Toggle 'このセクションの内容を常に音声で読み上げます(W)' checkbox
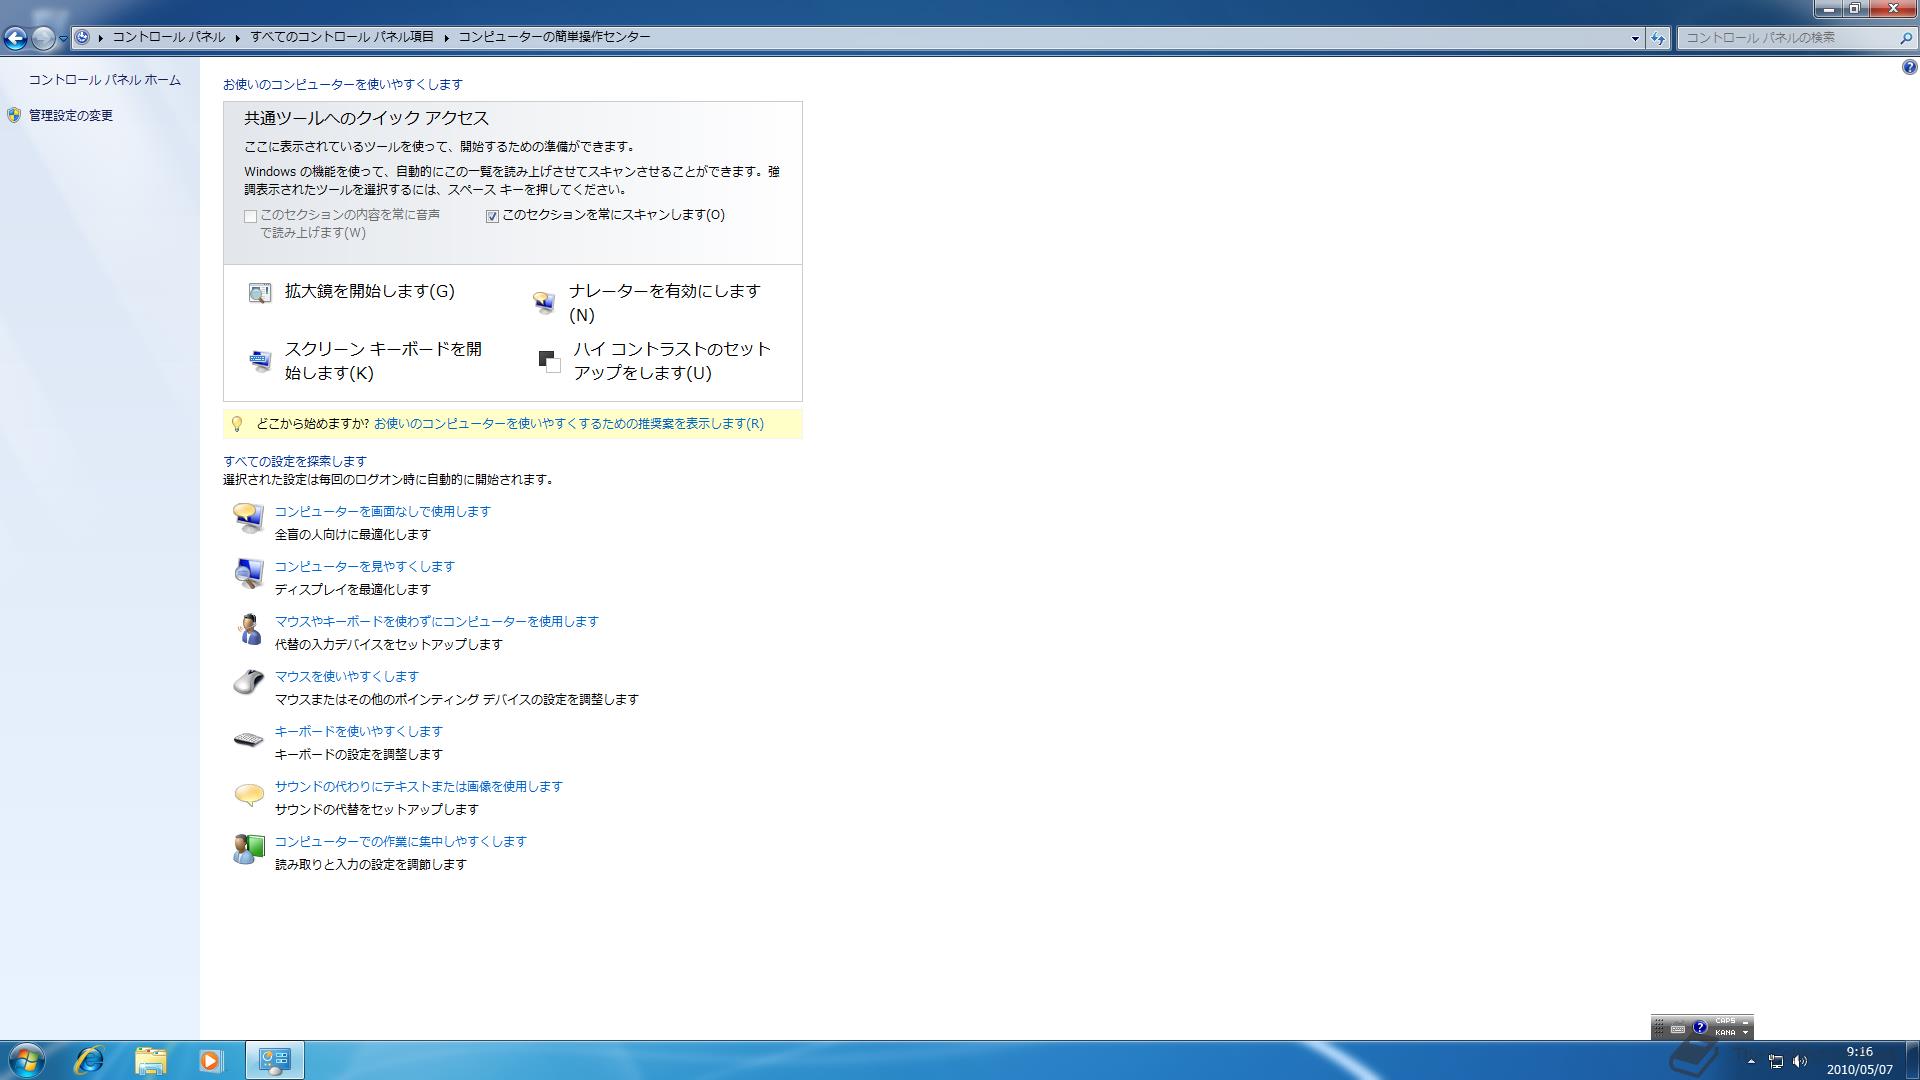Viewport: 1920px width, 1080px height. 251,216
